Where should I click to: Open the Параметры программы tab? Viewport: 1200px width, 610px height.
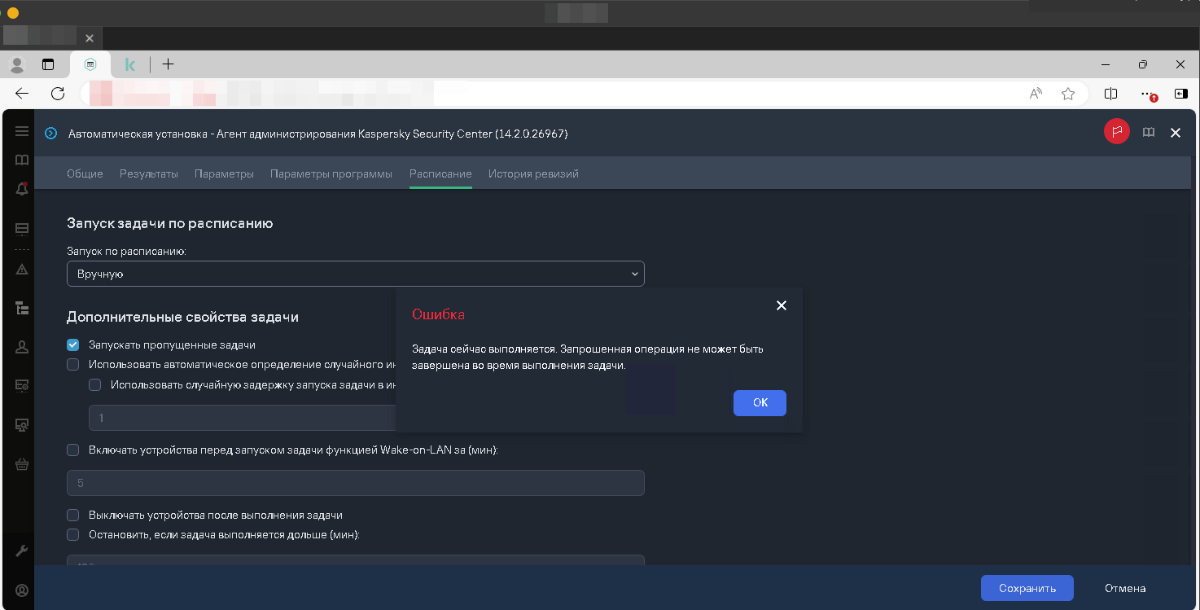coord(331,174)
